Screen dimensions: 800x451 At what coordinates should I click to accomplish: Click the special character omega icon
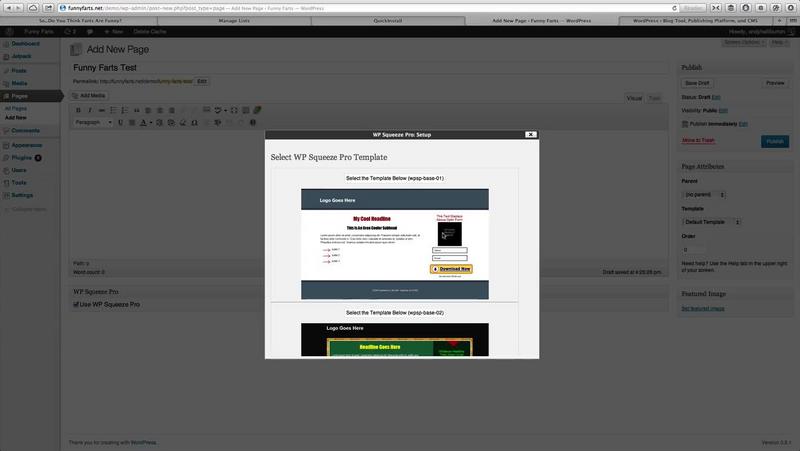click(194, 122)
